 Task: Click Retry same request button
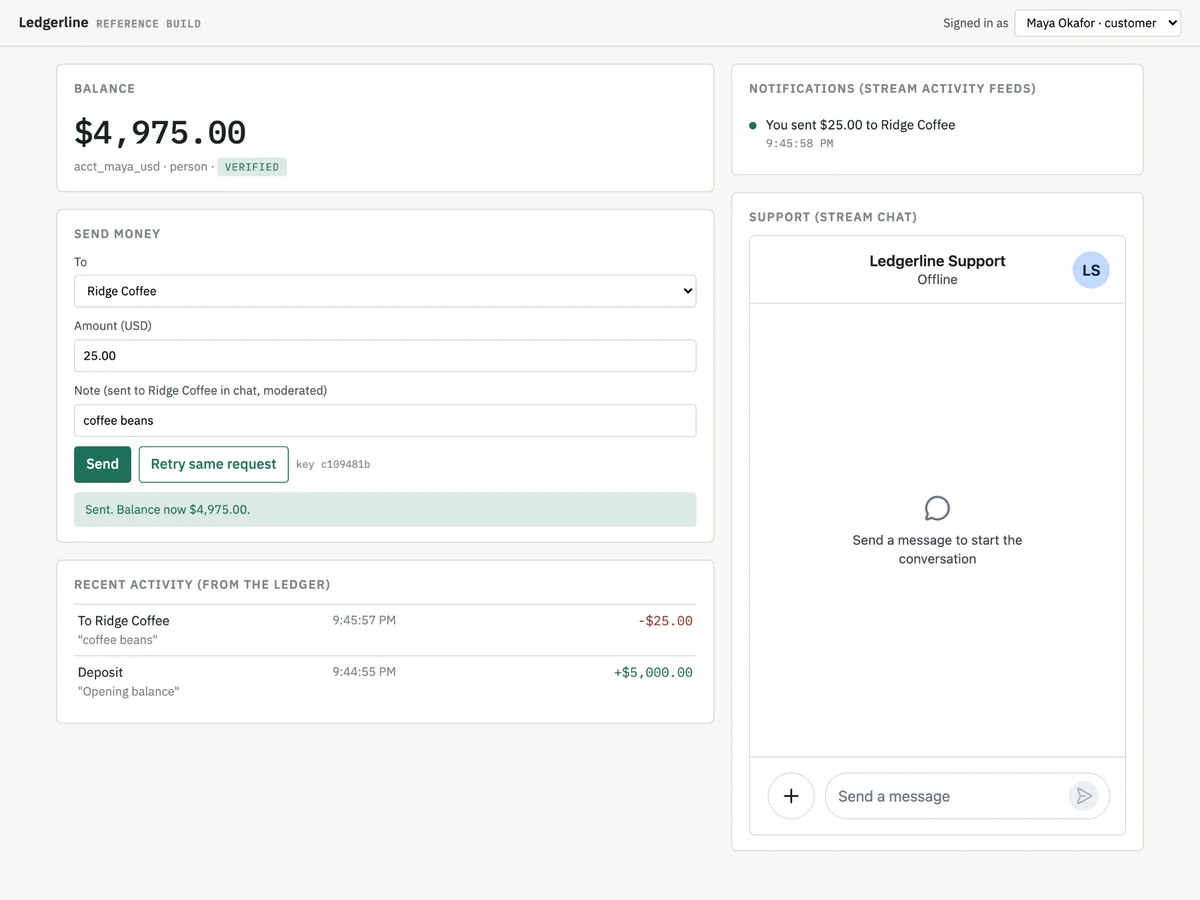(x=213, y=464)
